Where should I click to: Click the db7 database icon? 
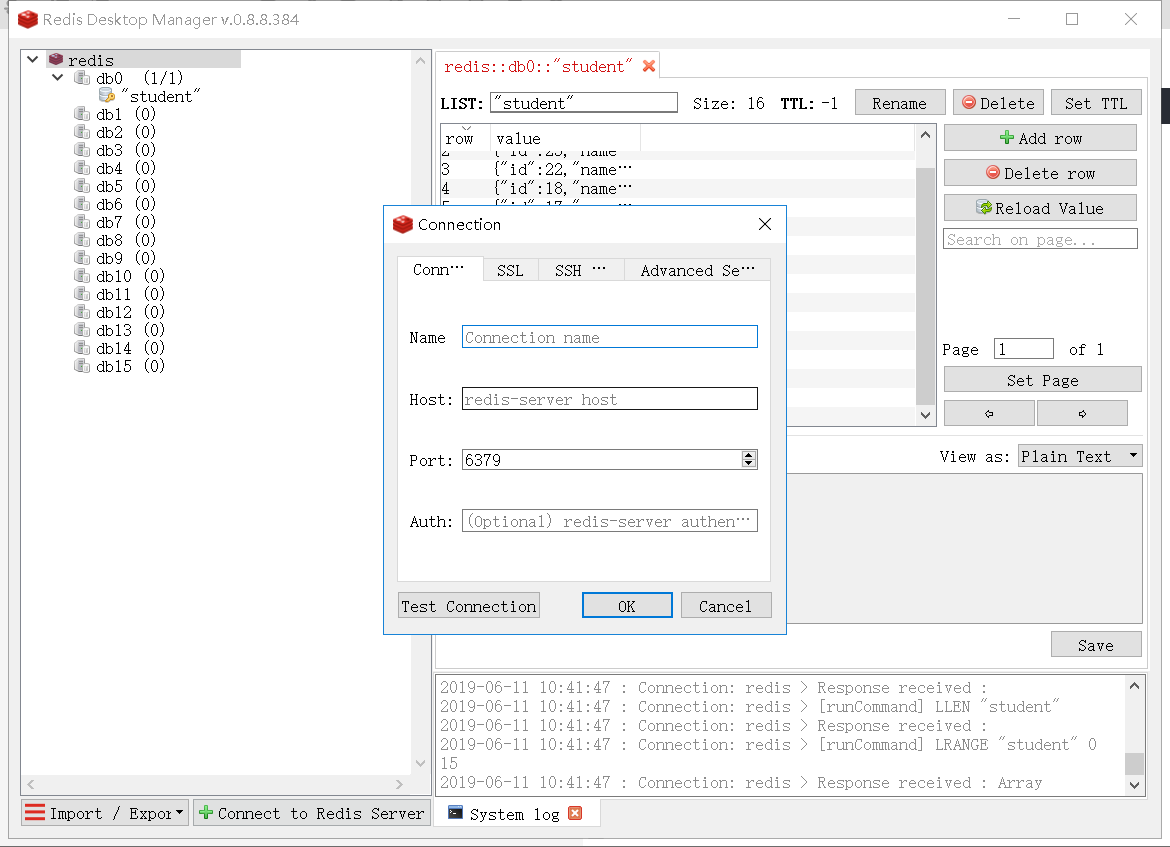click(x=82, y=222)
